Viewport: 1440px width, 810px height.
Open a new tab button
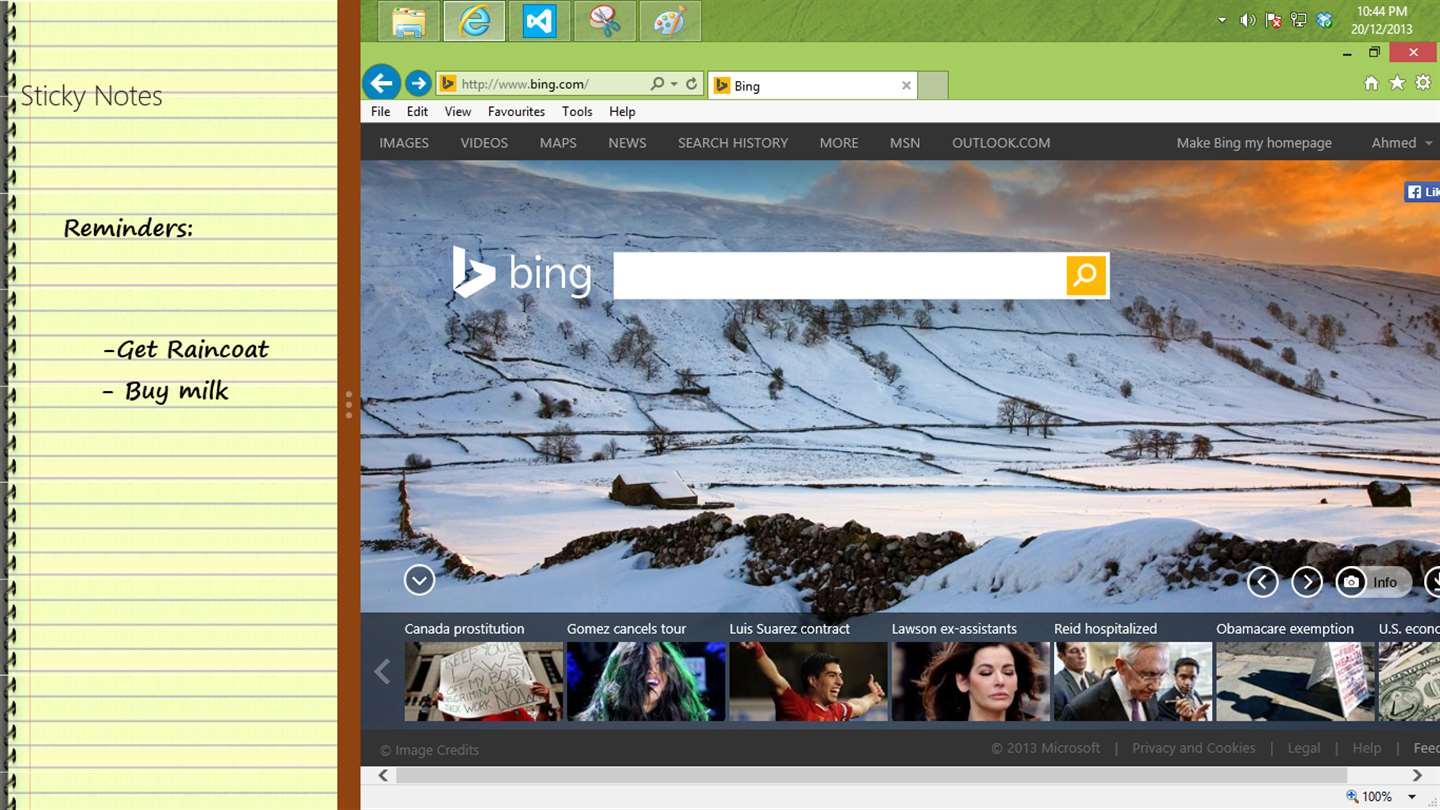pos(933,85)
